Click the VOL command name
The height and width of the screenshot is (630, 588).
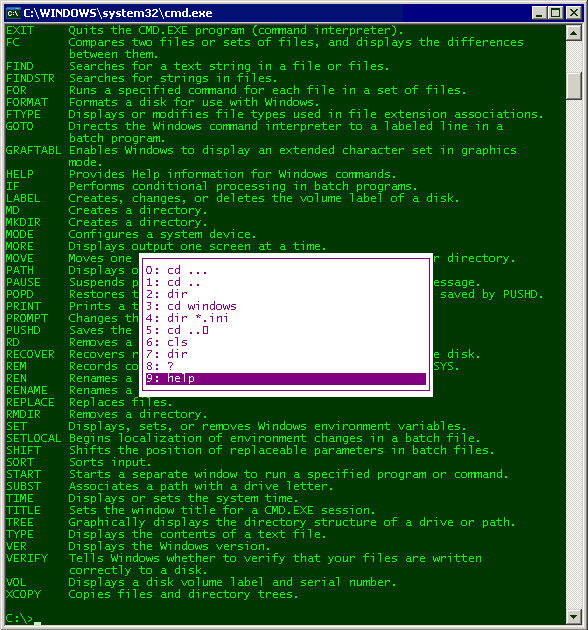pos(16,583)
